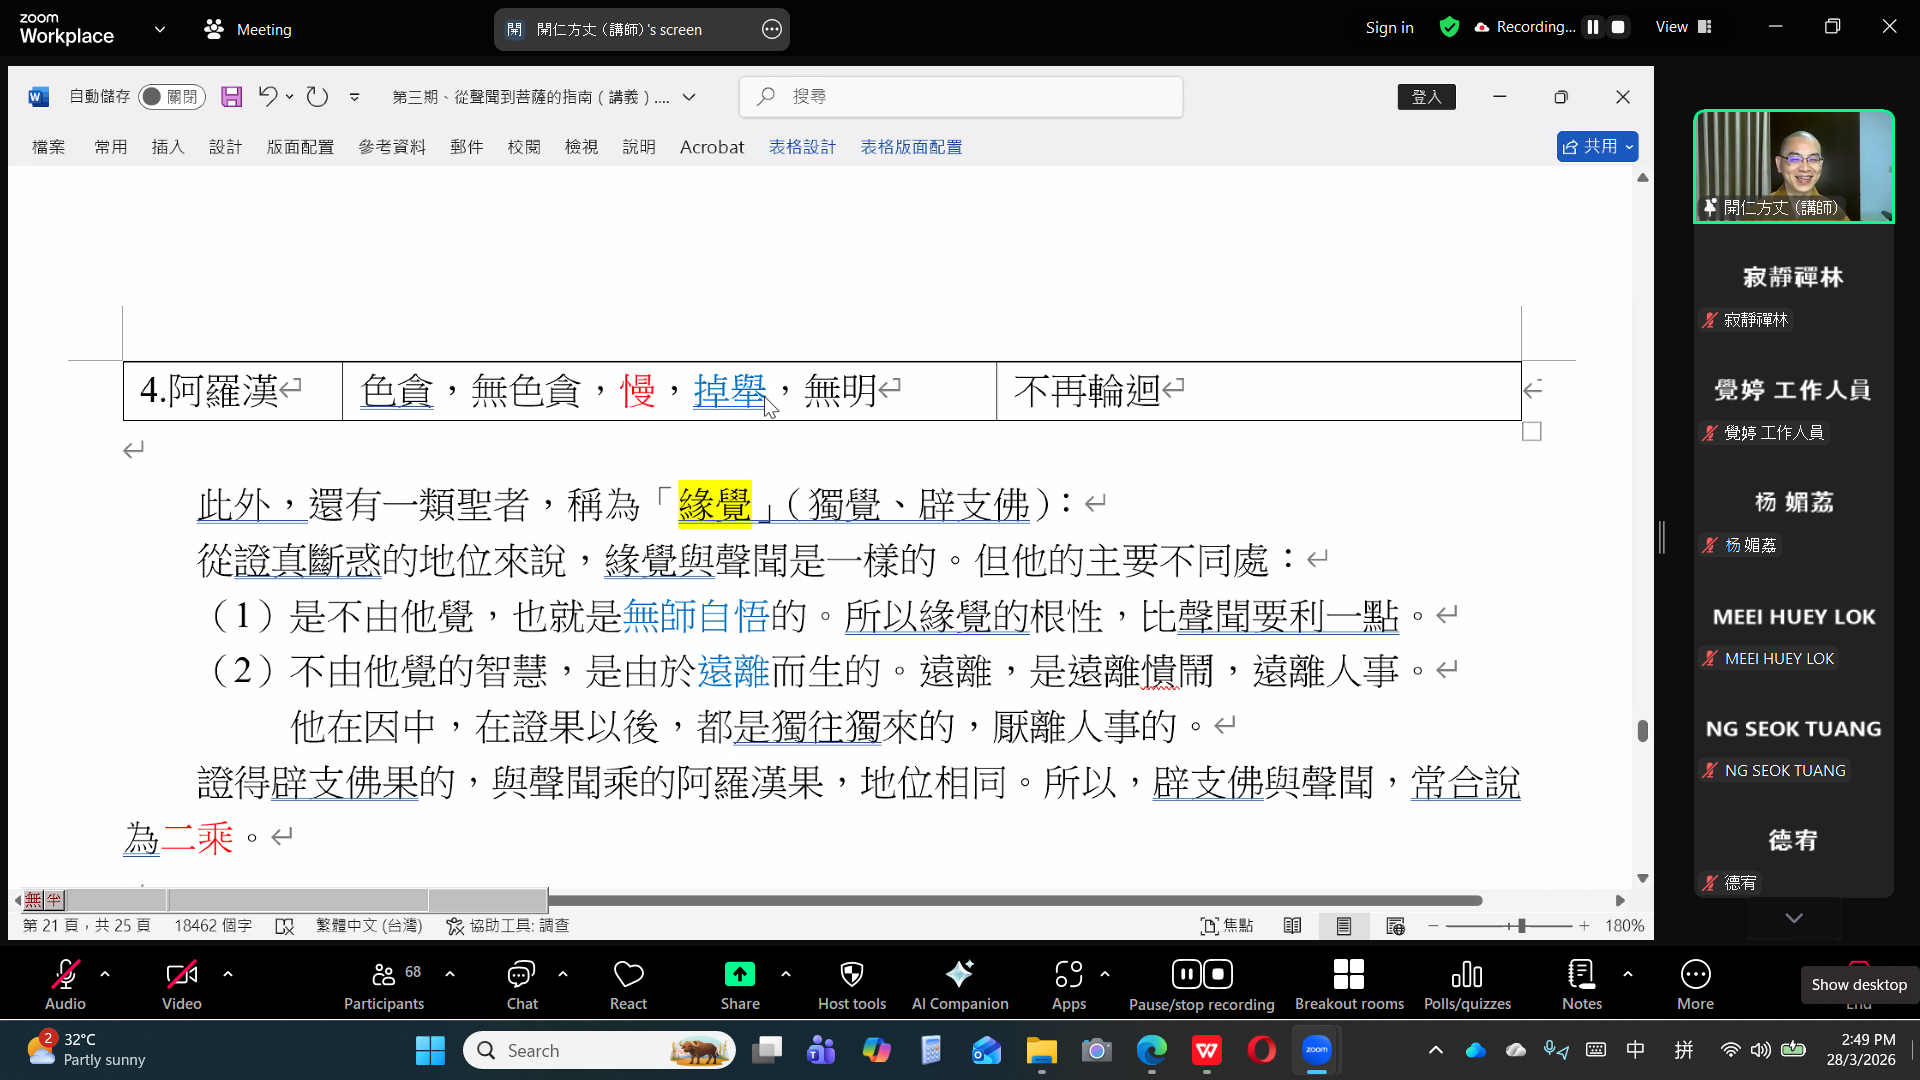Open the Chat panel icon
Image resolution: width=1920 pixels, height=1080 pixels.
pos(521,974)
